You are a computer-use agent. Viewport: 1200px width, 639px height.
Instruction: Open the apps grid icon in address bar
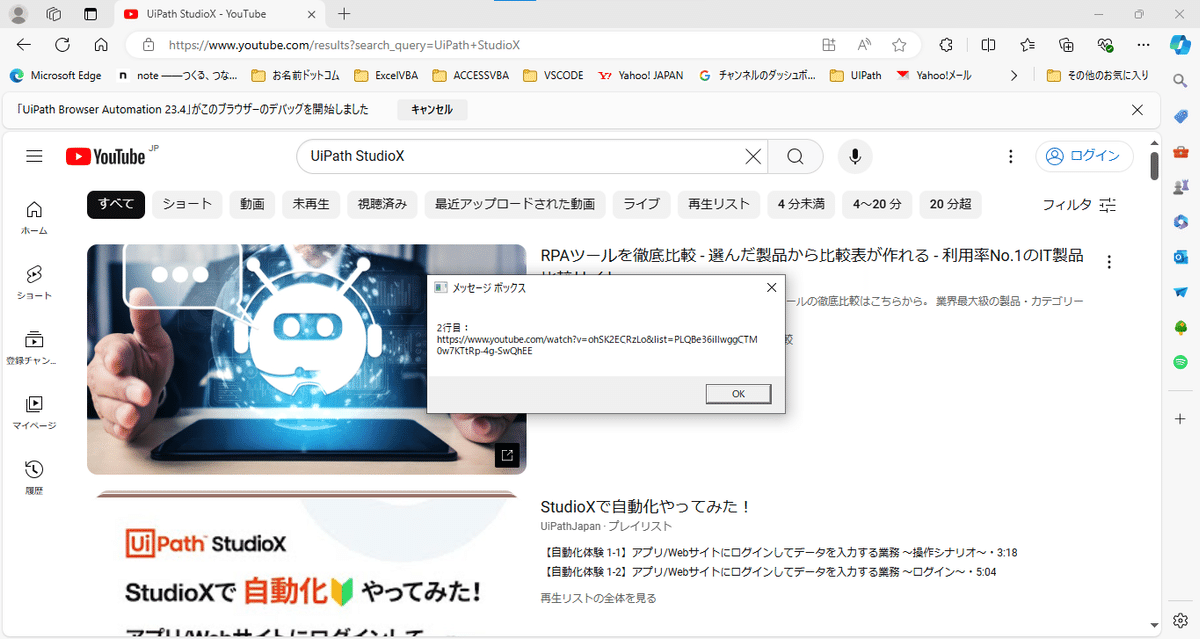pyautogui.click(x=828, y=45)
